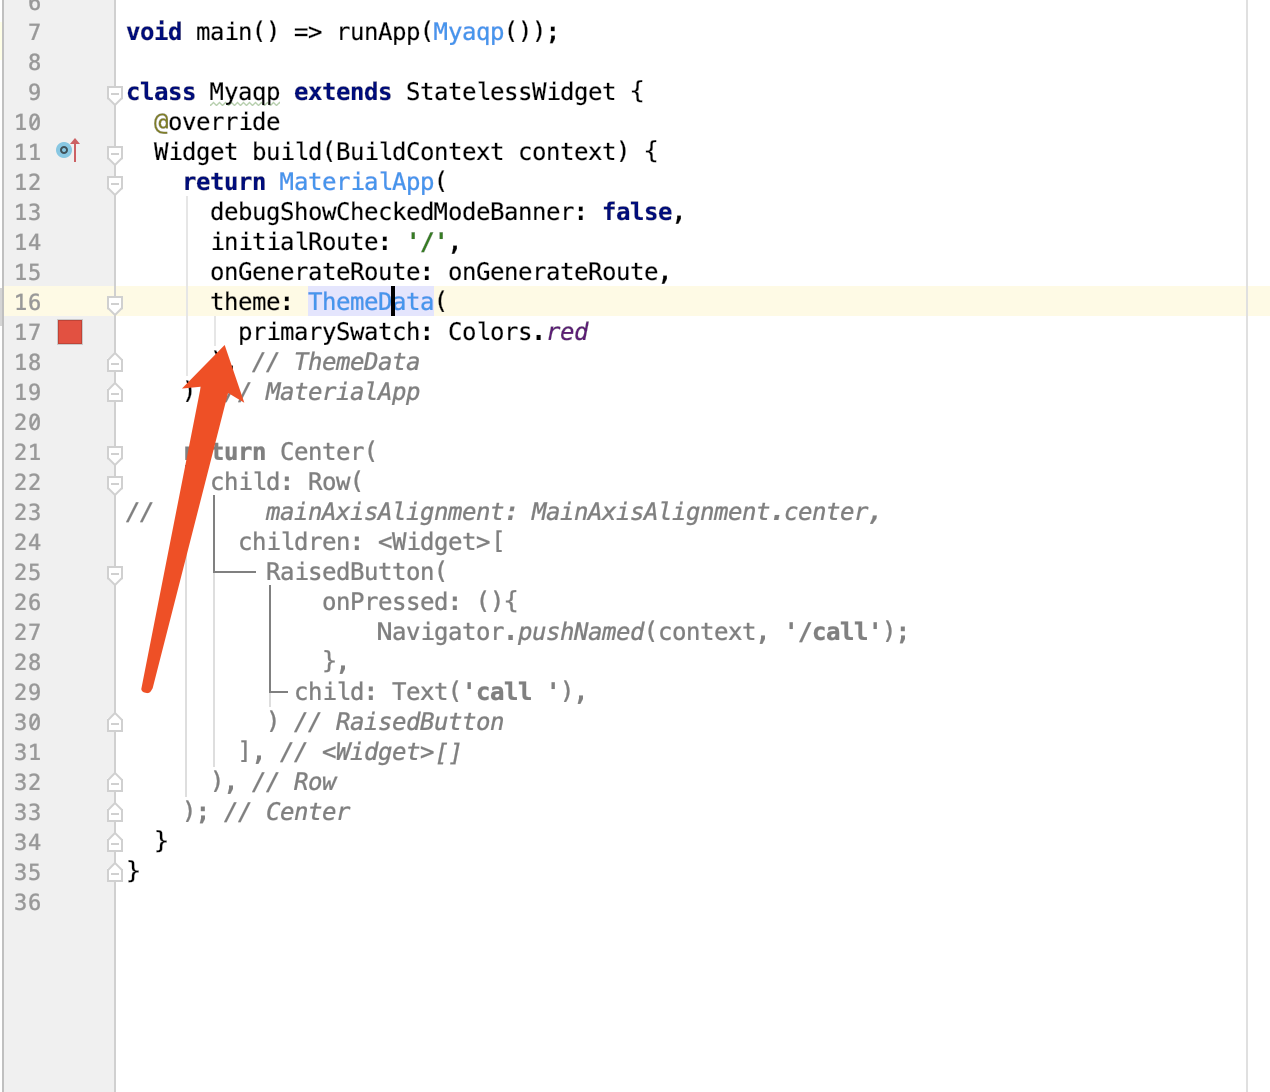Click the extends keyword on line 9
The image size is (1270, 1092).
pos(343,92)
